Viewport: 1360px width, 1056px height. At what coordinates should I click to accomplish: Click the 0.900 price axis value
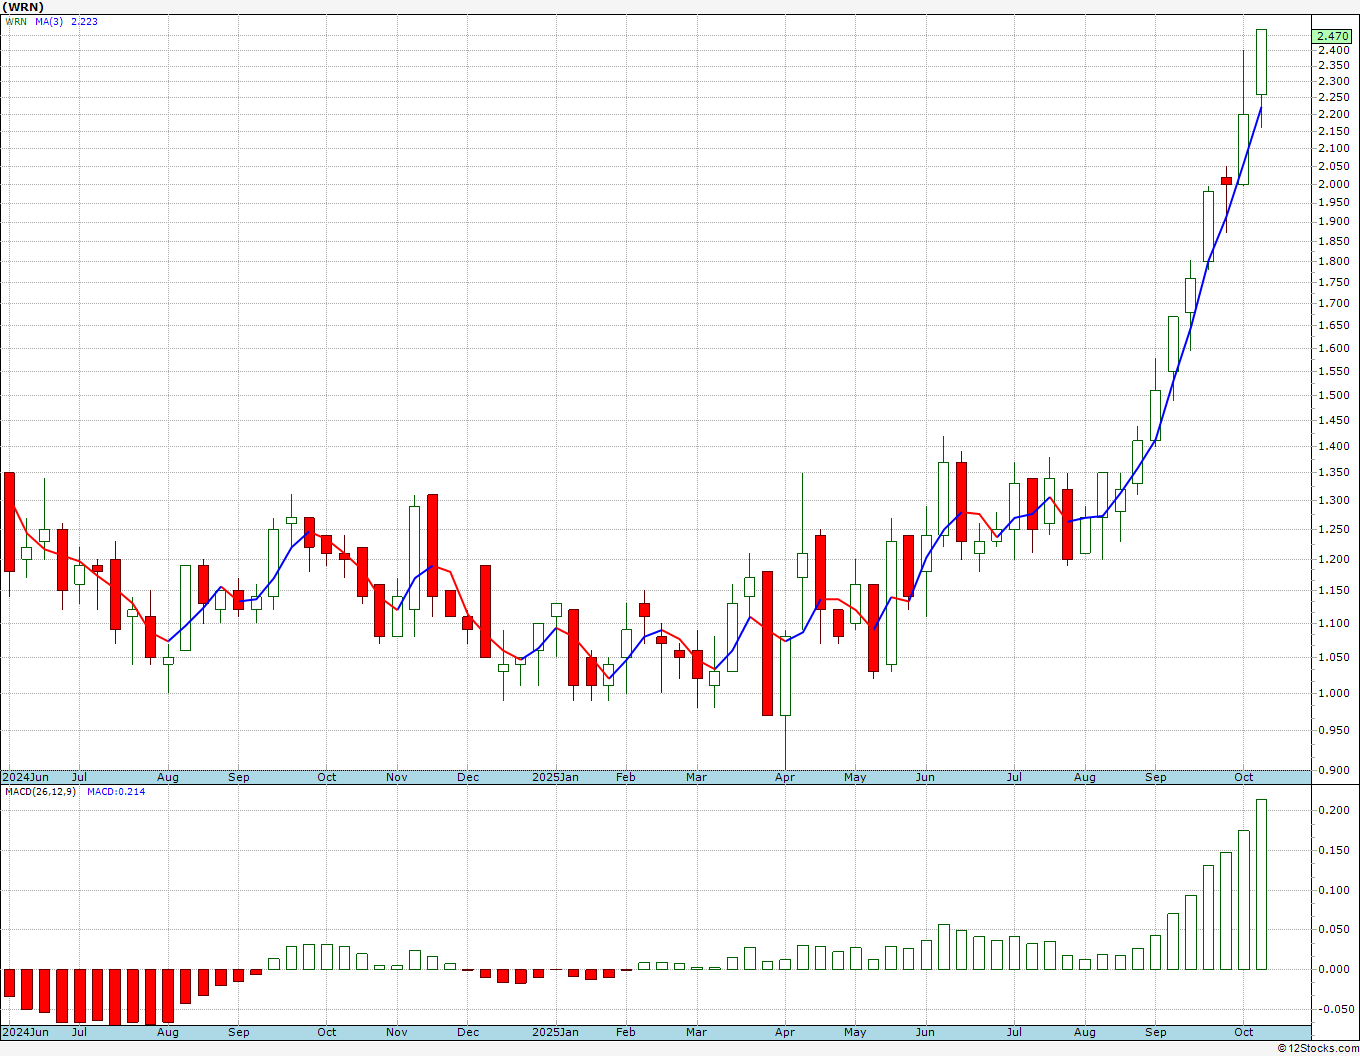click(1333, 770)
